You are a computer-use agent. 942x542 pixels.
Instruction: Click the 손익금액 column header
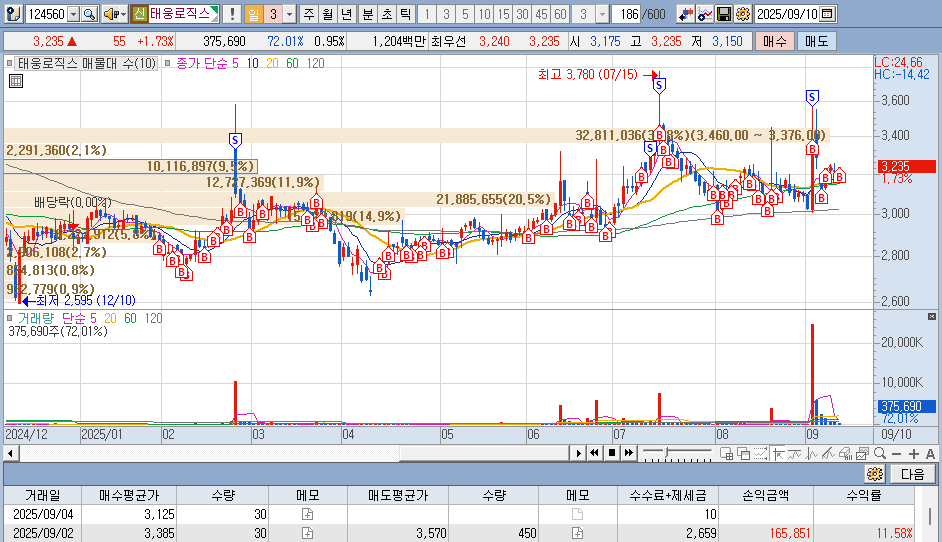[765, 495]
